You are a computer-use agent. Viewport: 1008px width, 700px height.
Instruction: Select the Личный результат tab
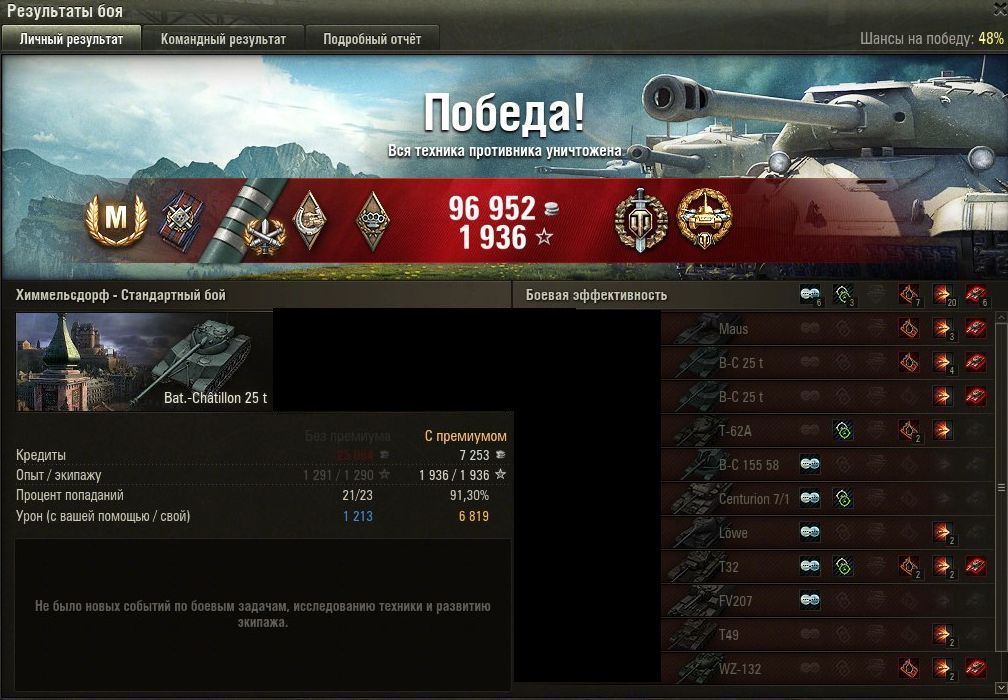pyautogui.click(x=71, y=39)
